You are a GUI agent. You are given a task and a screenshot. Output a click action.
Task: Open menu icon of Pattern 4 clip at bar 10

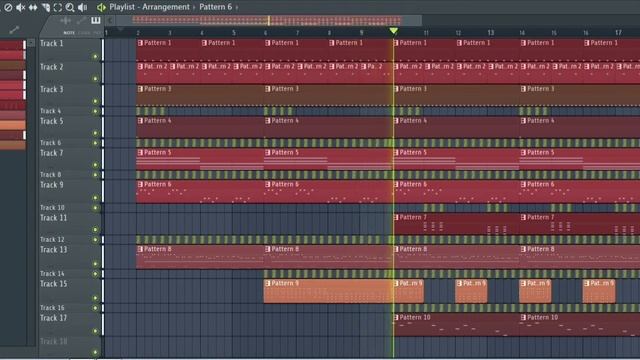(396, 121)
